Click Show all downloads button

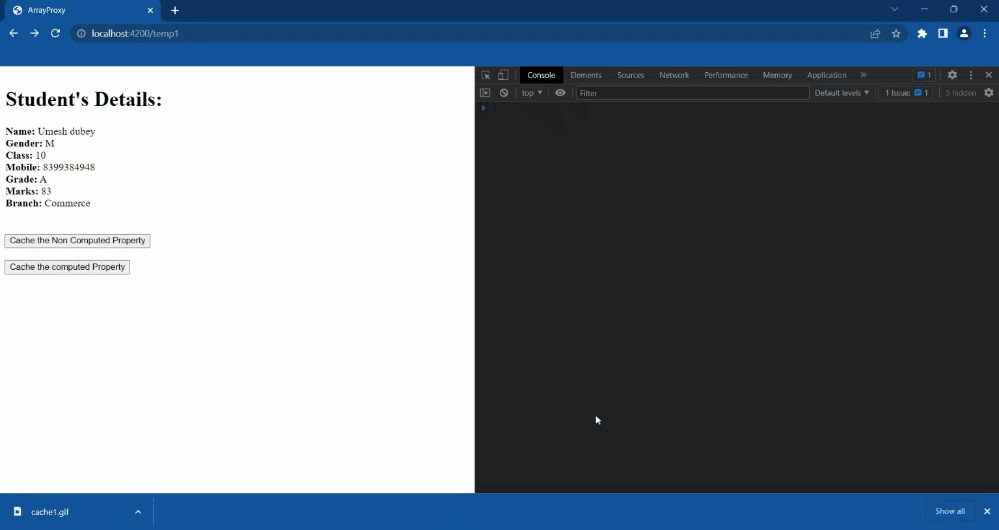[950, 512]
